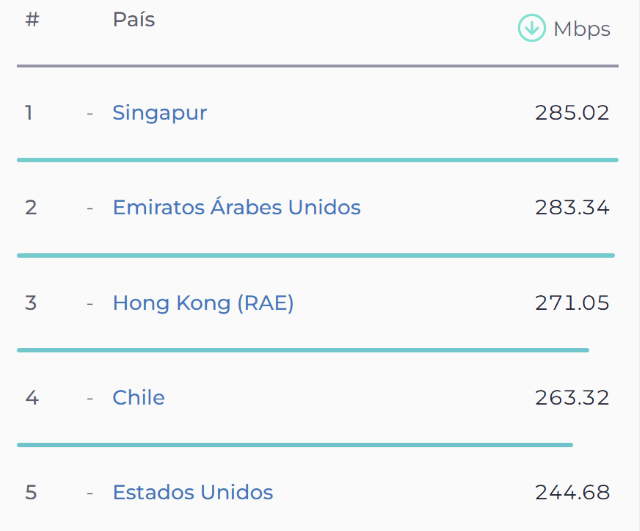This screenshot has height=531, width=640.
Task: Click the rank change dash beside Chile
Action: (x=90, y=398)
